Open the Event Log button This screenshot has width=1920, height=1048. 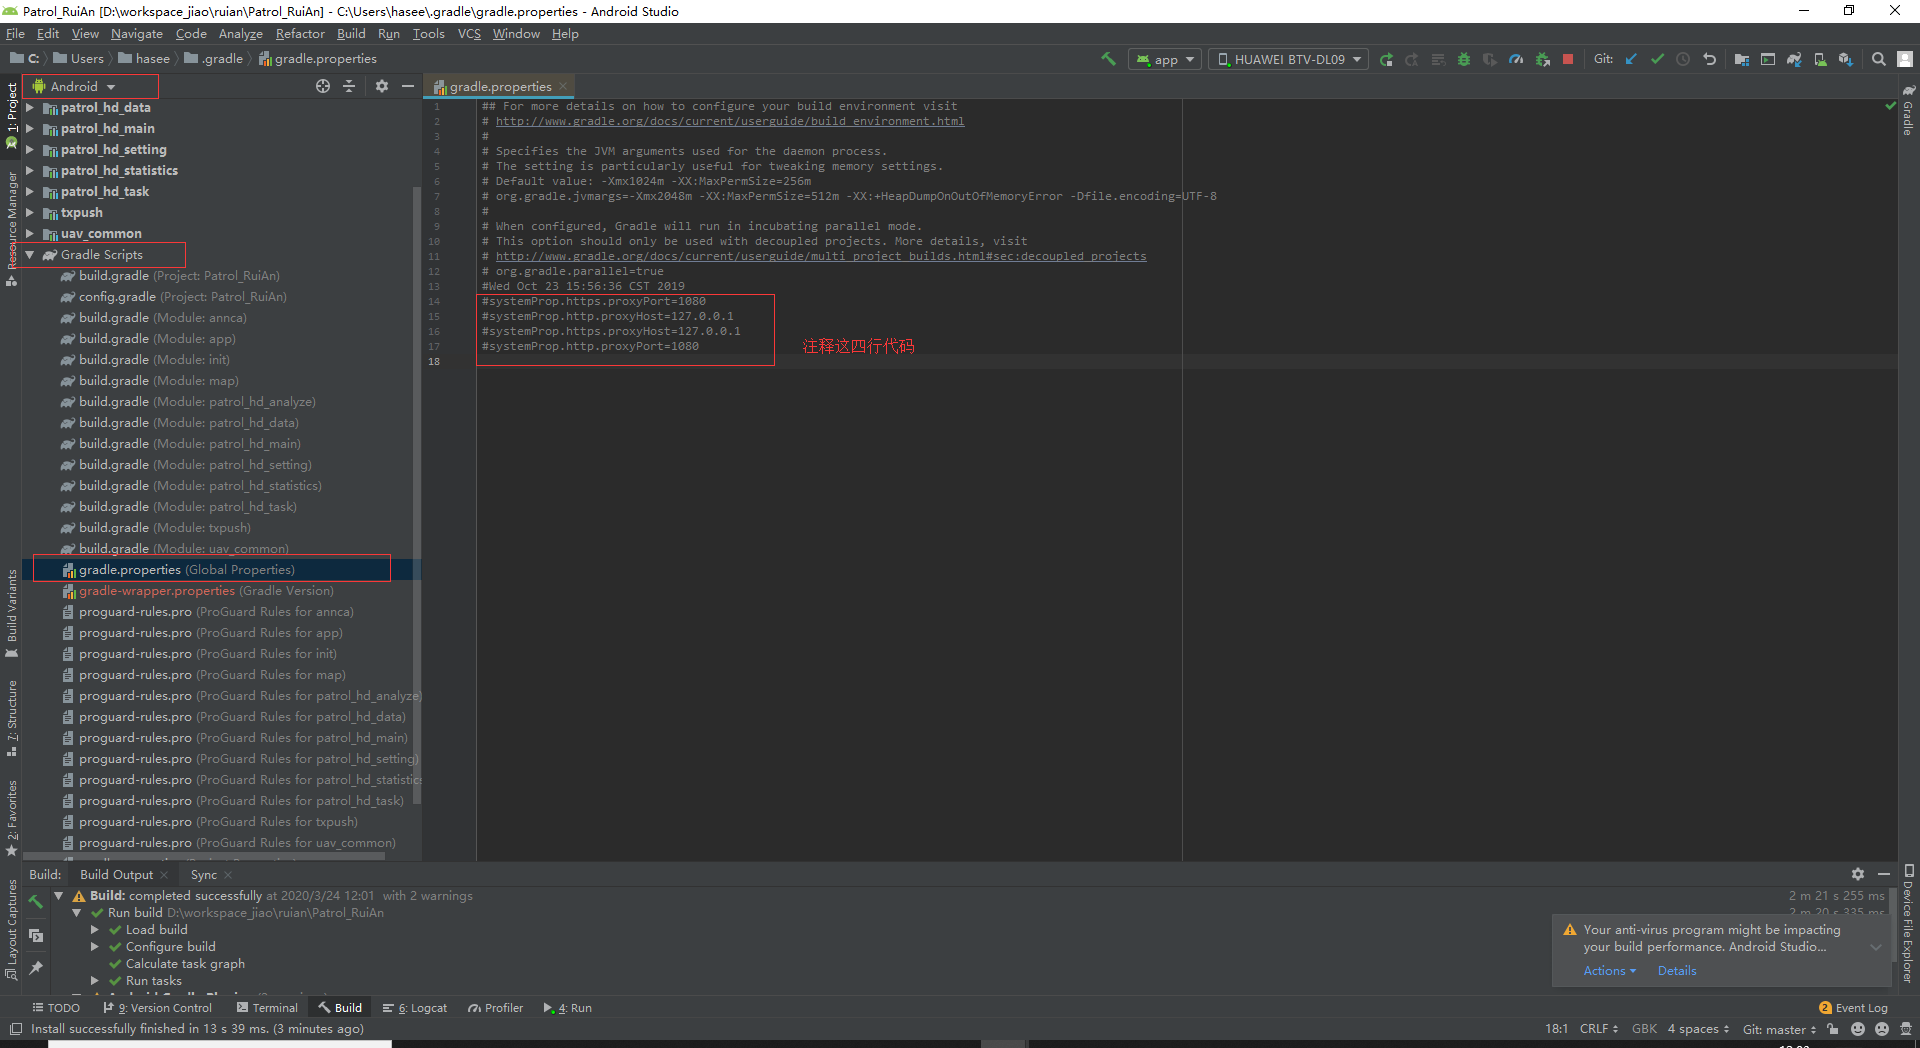pos(1853,1008)
